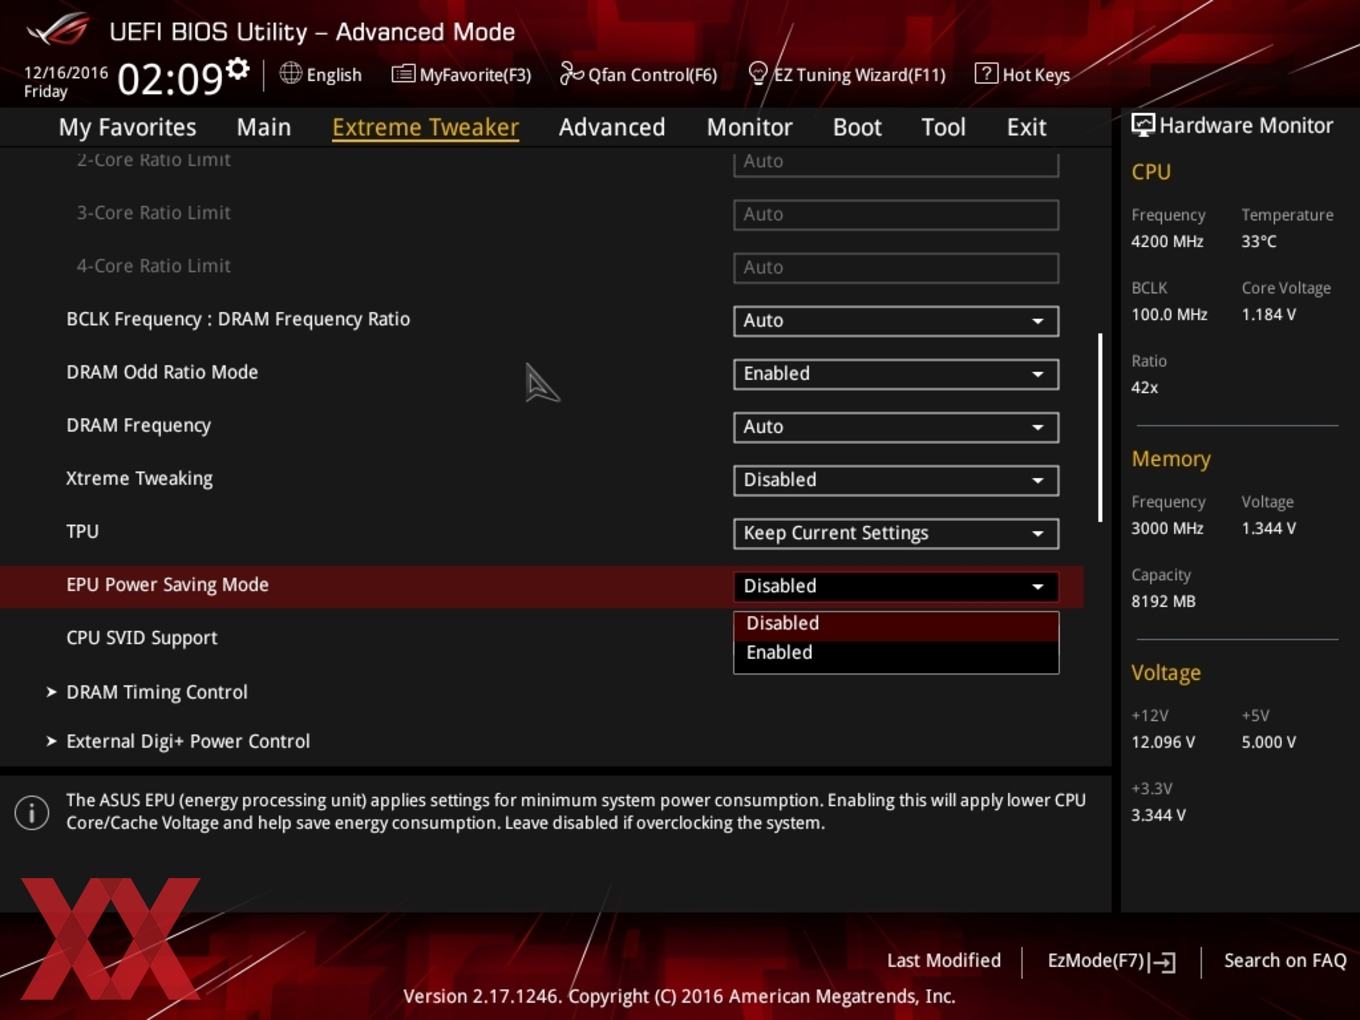Click the MyFavorite list icon
This screenshot has height=1020, width=1360.
pos(403,74)
